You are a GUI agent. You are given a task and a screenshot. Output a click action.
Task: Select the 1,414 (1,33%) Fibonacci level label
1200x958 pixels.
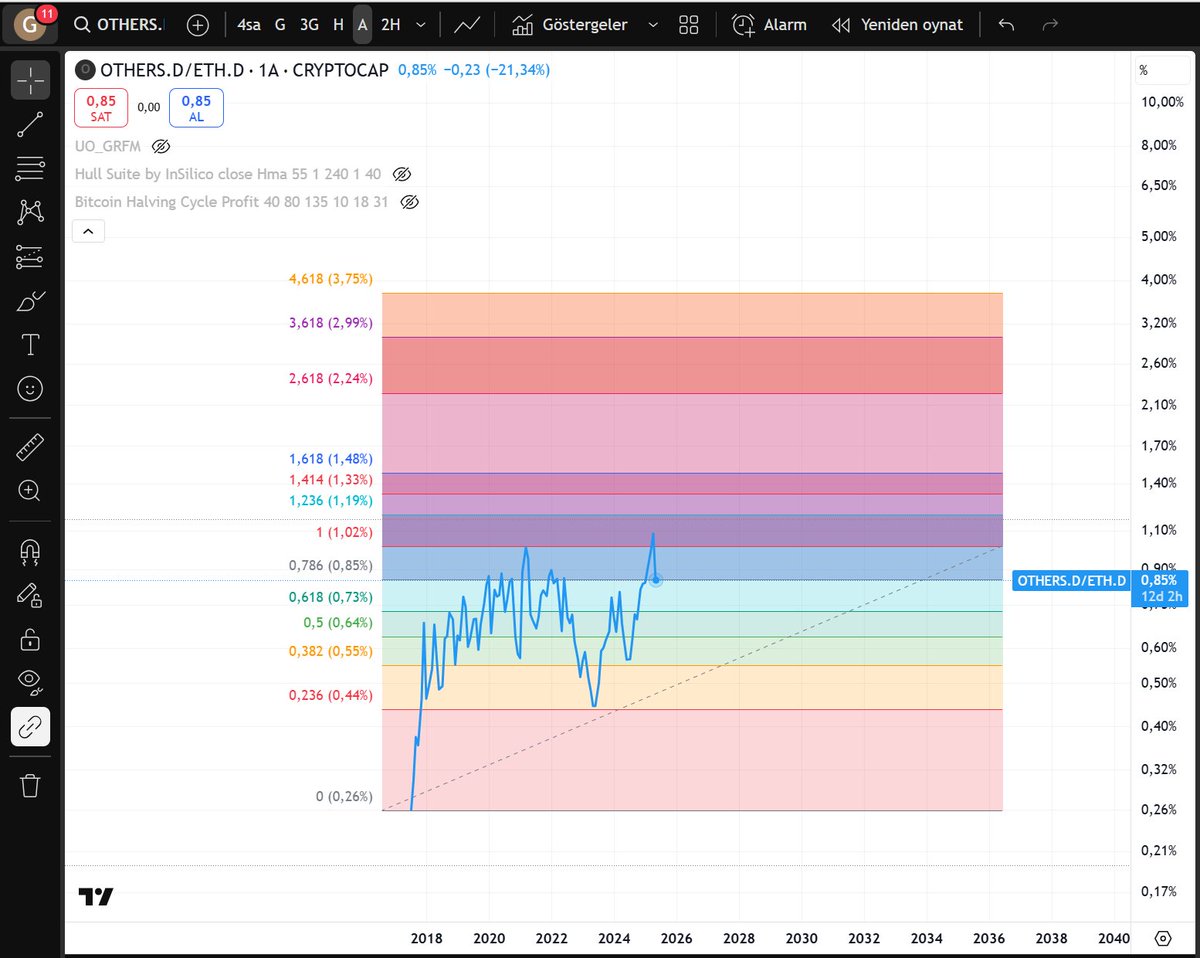(331, 481)
